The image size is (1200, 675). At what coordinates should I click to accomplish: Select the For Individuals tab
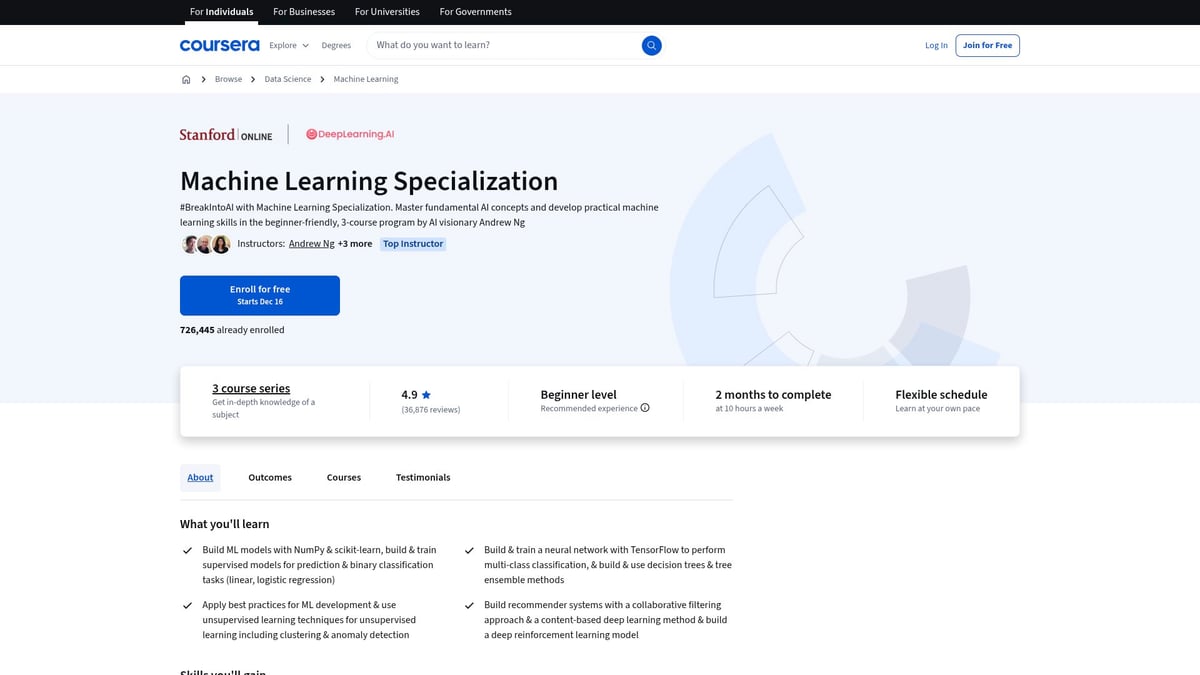click(221, 12)
